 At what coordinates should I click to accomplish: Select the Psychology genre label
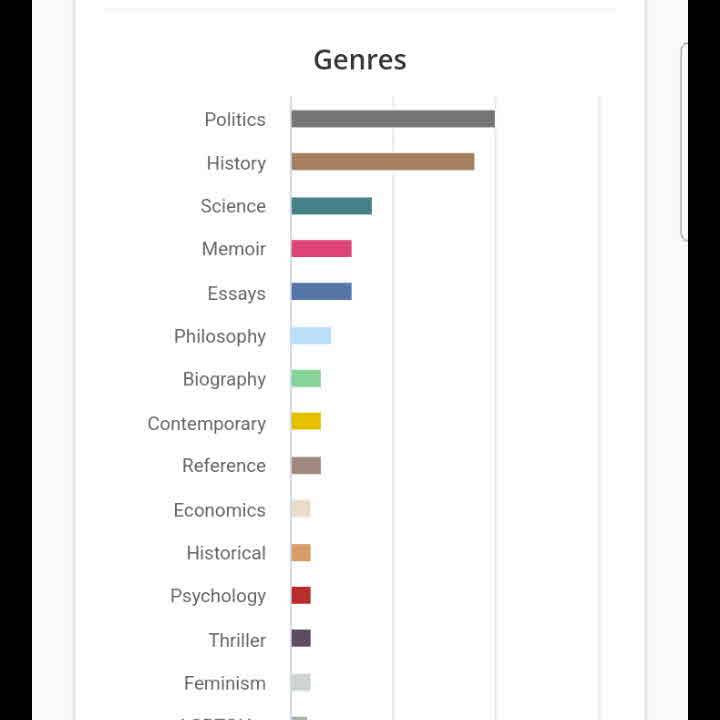tap(218, 596)
